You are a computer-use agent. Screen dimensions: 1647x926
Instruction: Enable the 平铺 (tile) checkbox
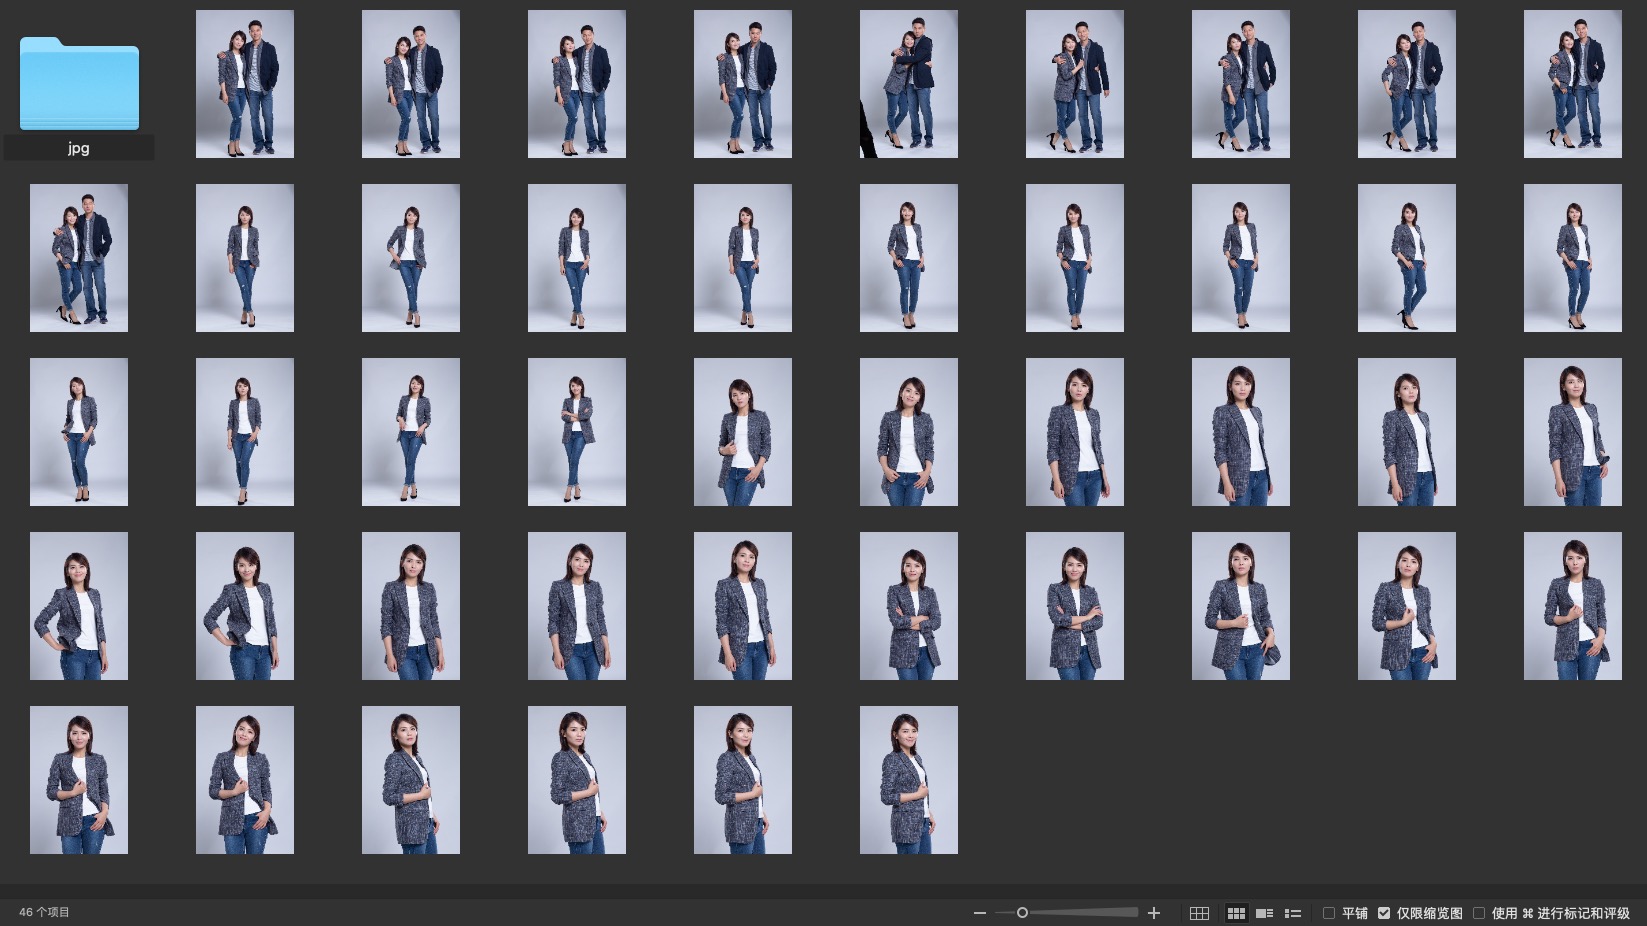(x=1329, y=913)
